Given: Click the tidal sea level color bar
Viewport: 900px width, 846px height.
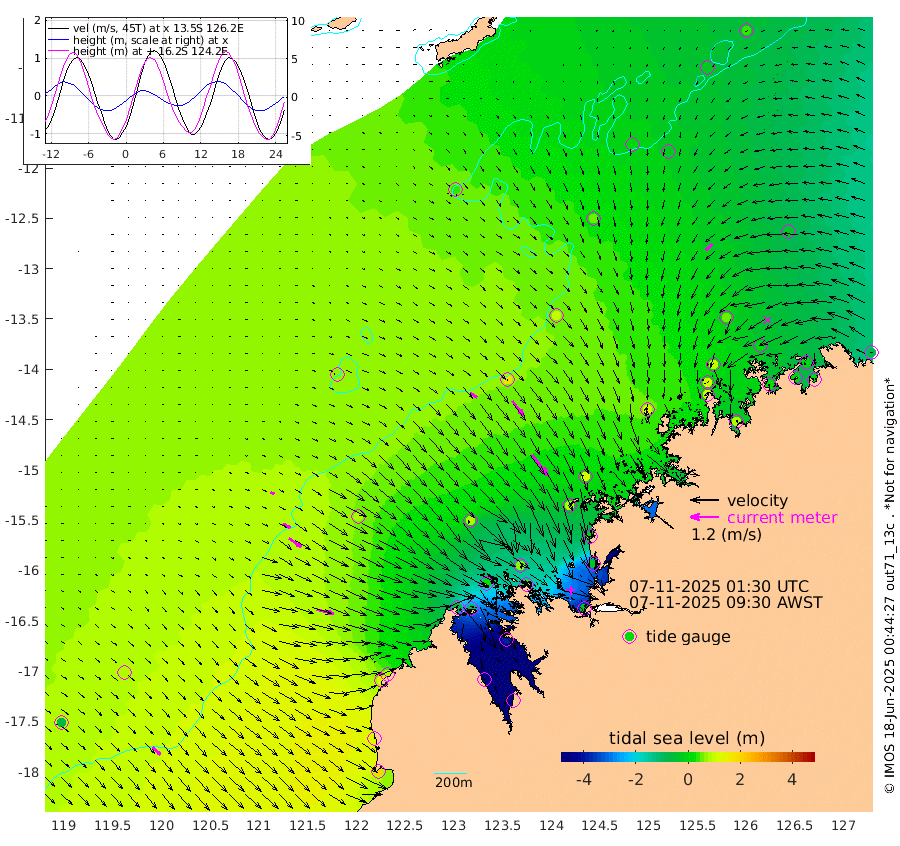Looking at the screenshot, I should [x=688, y=756].
